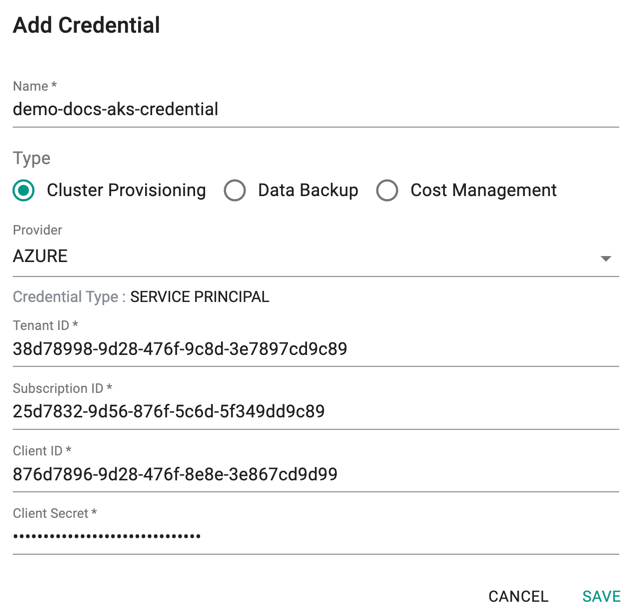The height and width of the screenshot is (612, 633).
Task: Click the Add Credential dialog title
Action: tap(86, 25)
